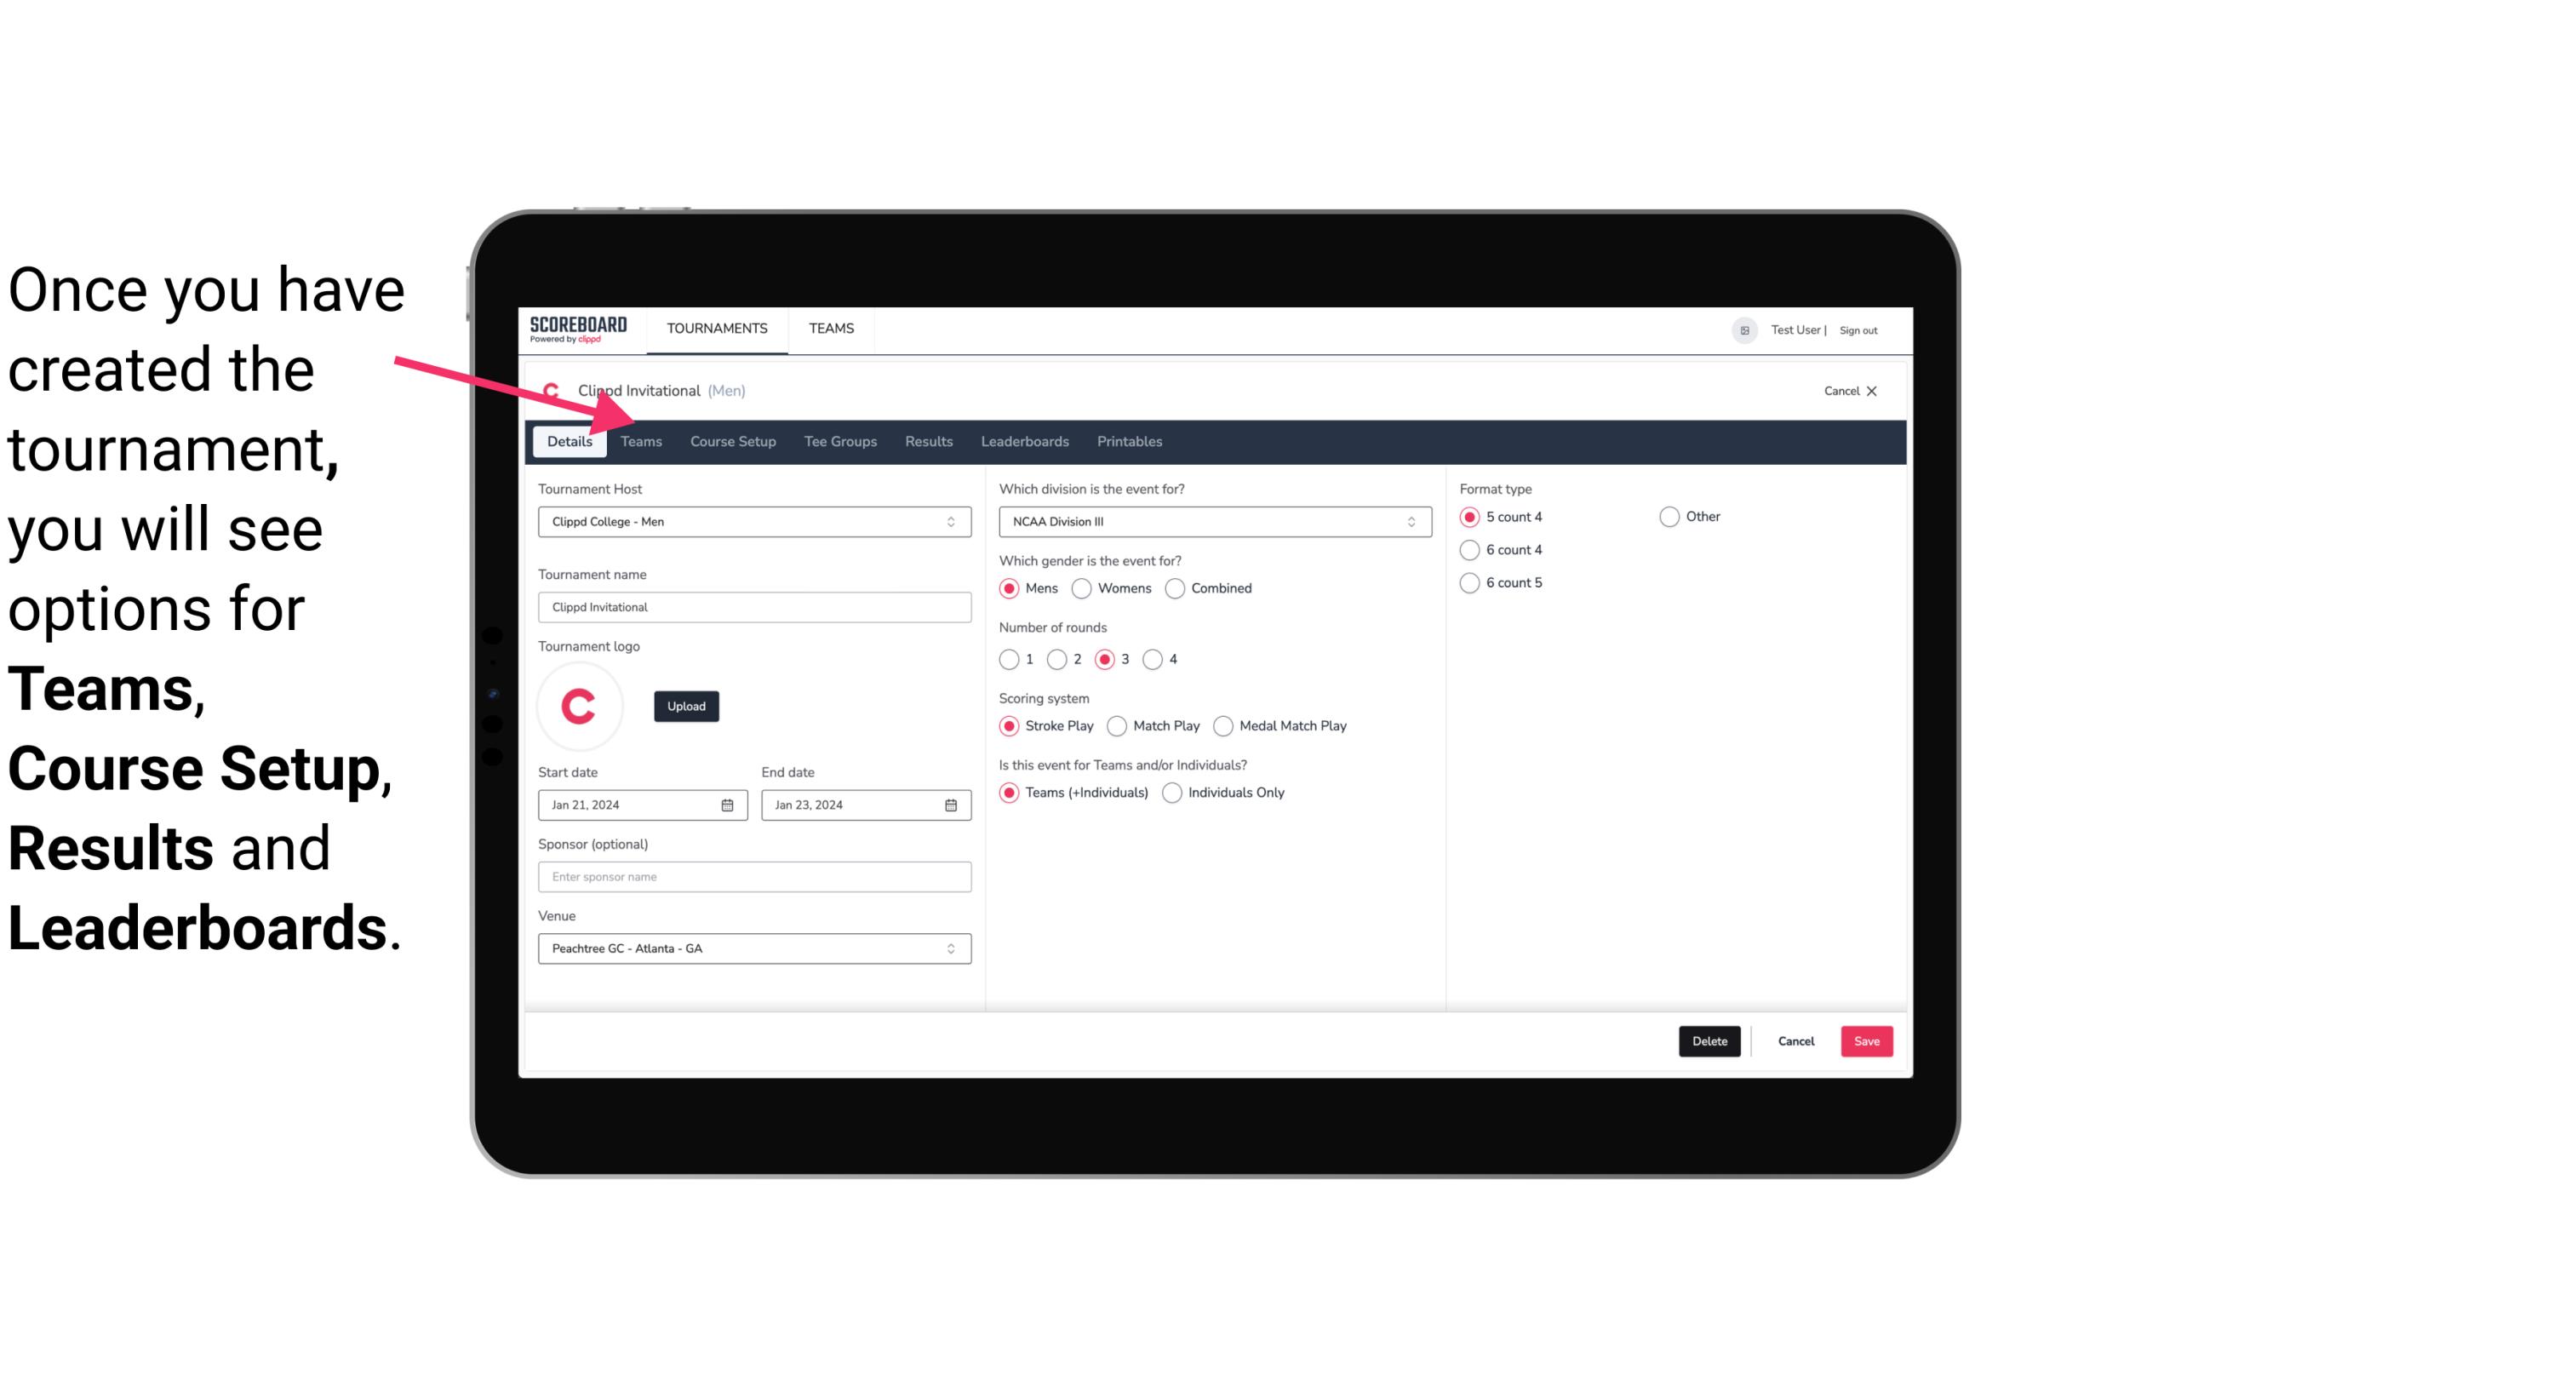Click the Delete button

(1706, 1041)
